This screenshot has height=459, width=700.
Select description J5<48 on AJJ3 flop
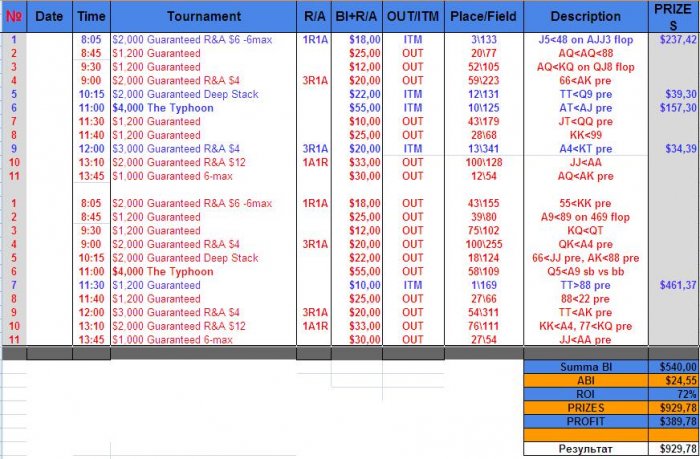click(586, 40)
